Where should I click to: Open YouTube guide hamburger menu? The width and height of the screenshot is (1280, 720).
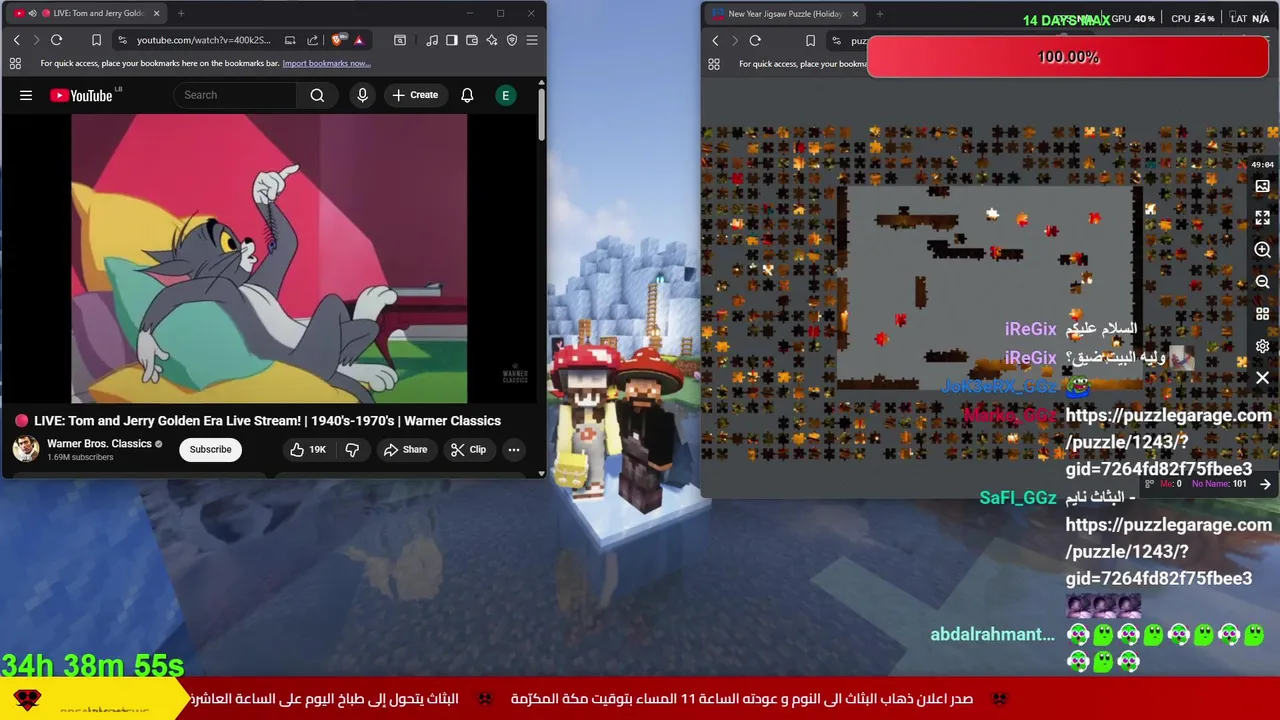point(26,95)
